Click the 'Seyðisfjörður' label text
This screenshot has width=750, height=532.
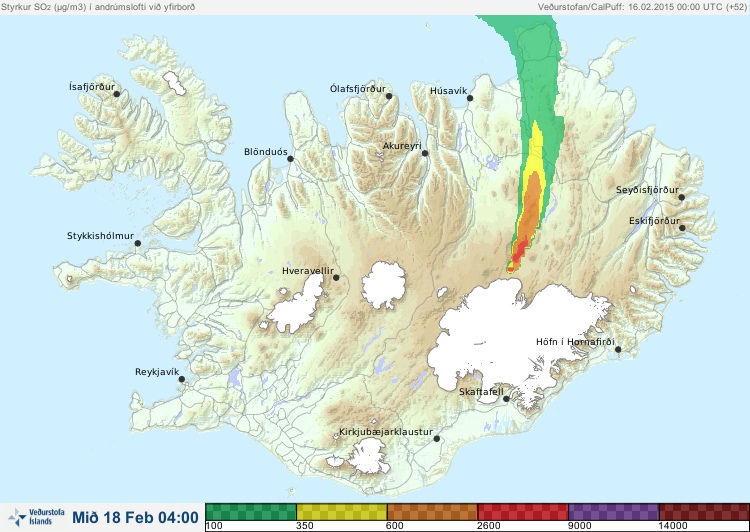647,190
